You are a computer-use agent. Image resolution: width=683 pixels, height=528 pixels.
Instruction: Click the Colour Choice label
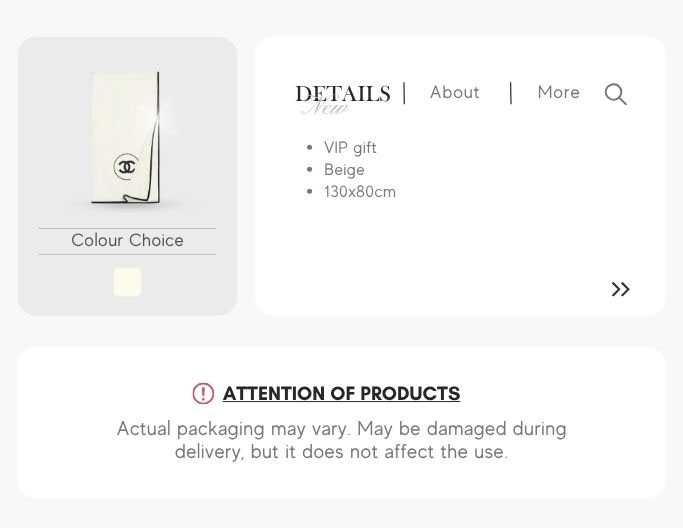click(x=127, y=240)
